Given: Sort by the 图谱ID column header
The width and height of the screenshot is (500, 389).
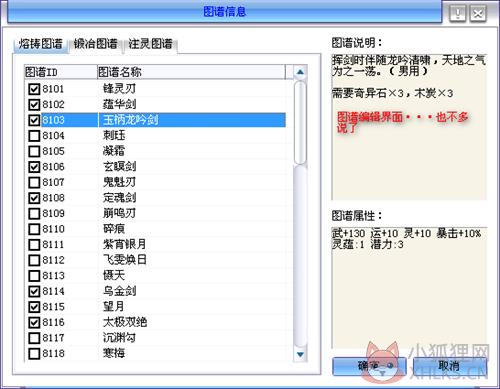Looking at the screenshot, I should 61,72.
